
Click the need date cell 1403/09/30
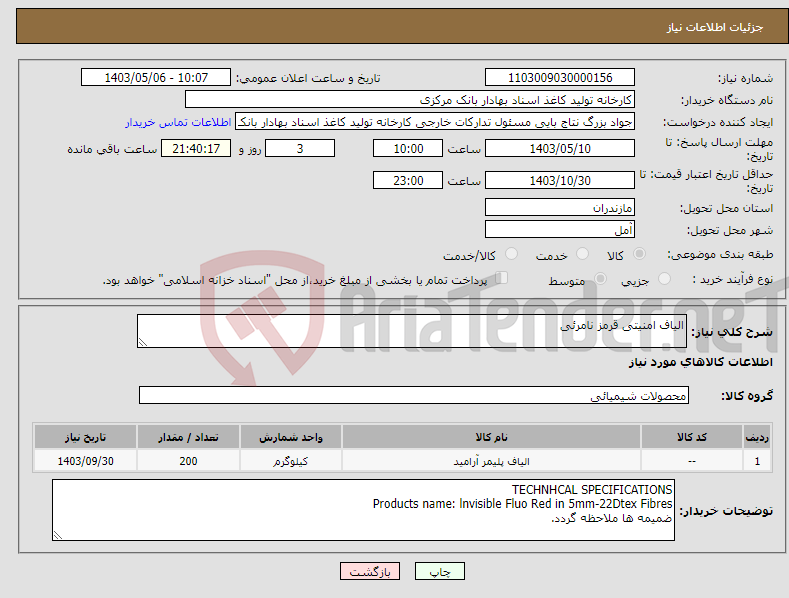tap(86, 461)
